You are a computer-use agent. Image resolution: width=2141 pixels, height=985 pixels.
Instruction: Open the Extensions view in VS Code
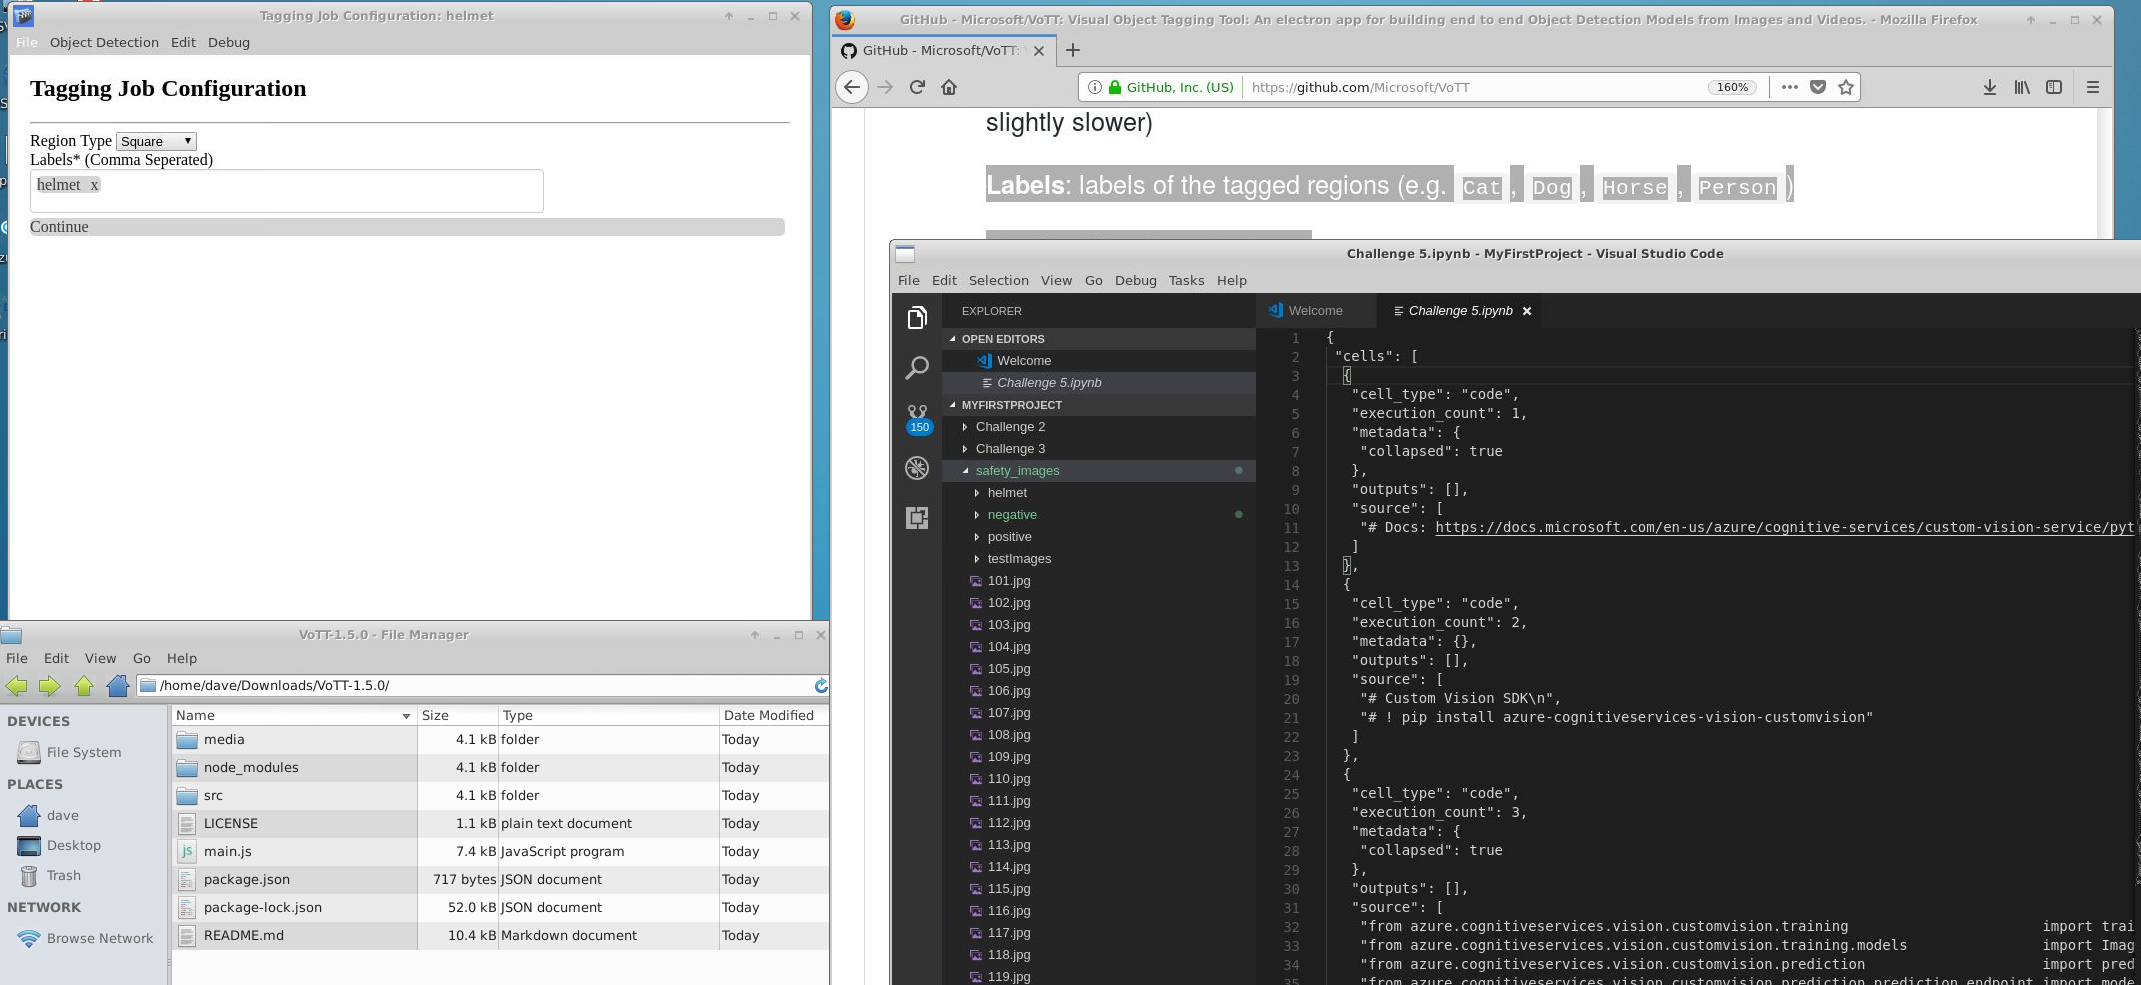tap(917, 518)
